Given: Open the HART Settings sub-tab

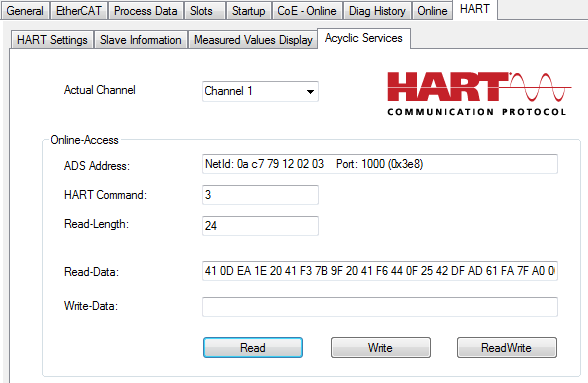Looking at the screenshot, I should point(52,40).
